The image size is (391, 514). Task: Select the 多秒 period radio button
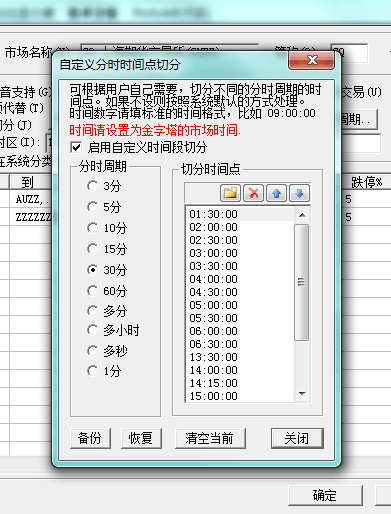[93, 351]
